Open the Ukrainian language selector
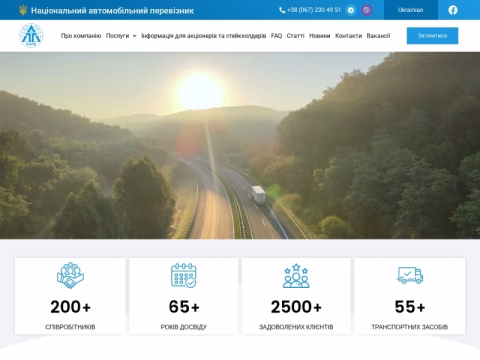The width and height of the screenshot is (480, 360). pyautogui.click(x=411, y=10)
